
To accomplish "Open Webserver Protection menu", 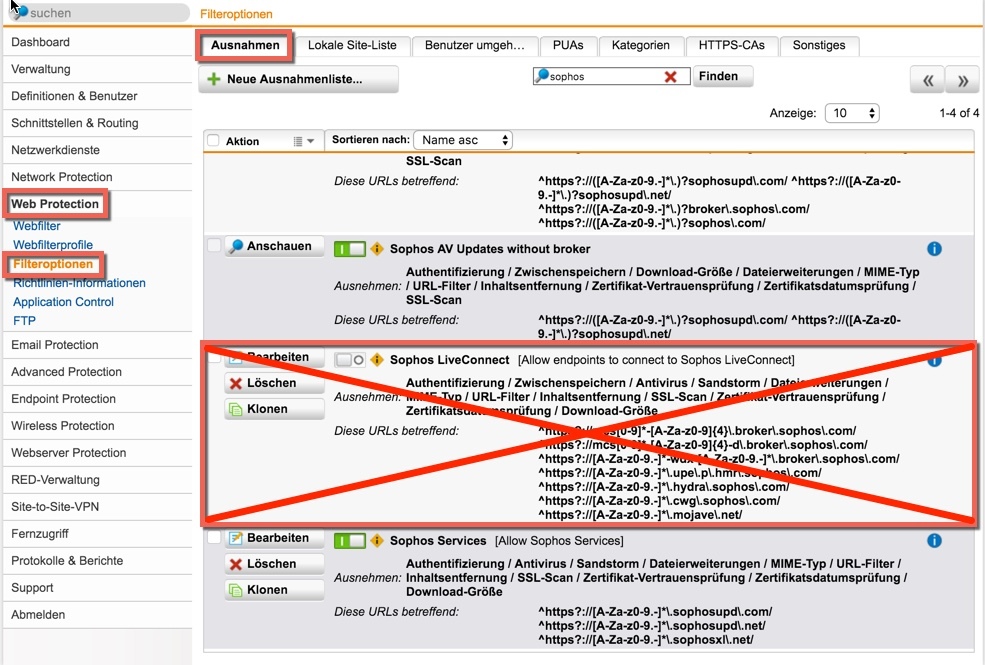I will click(97, 453).
